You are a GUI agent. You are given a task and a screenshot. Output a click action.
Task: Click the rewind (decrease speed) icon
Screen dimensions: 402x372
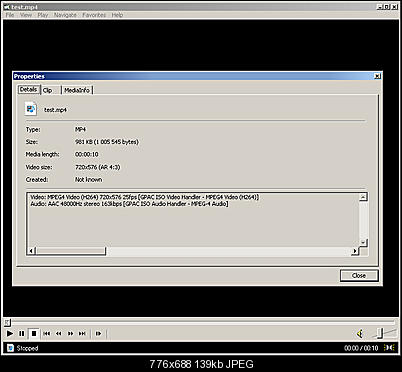[x=59, y=333]
